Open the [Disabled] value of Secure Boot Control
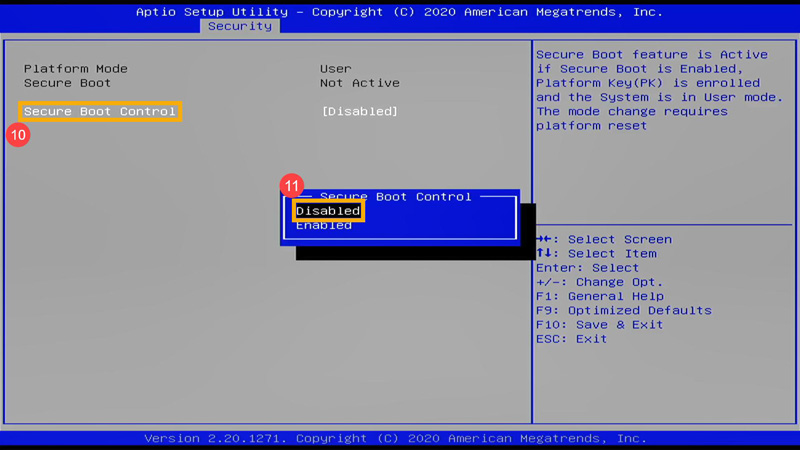This screenshot has width=800, height=450. tap(359, 112)
